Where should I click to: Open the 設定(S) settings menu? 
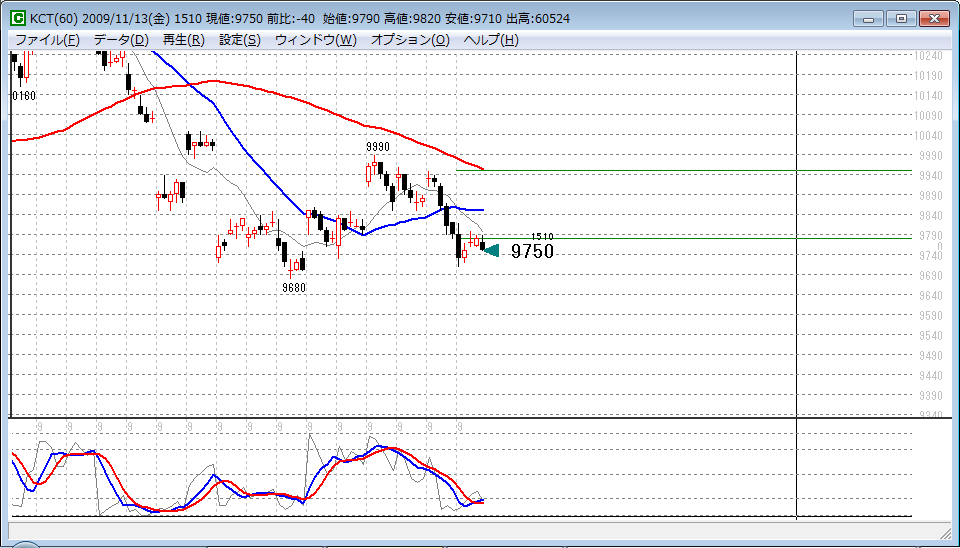pos(239,40)
